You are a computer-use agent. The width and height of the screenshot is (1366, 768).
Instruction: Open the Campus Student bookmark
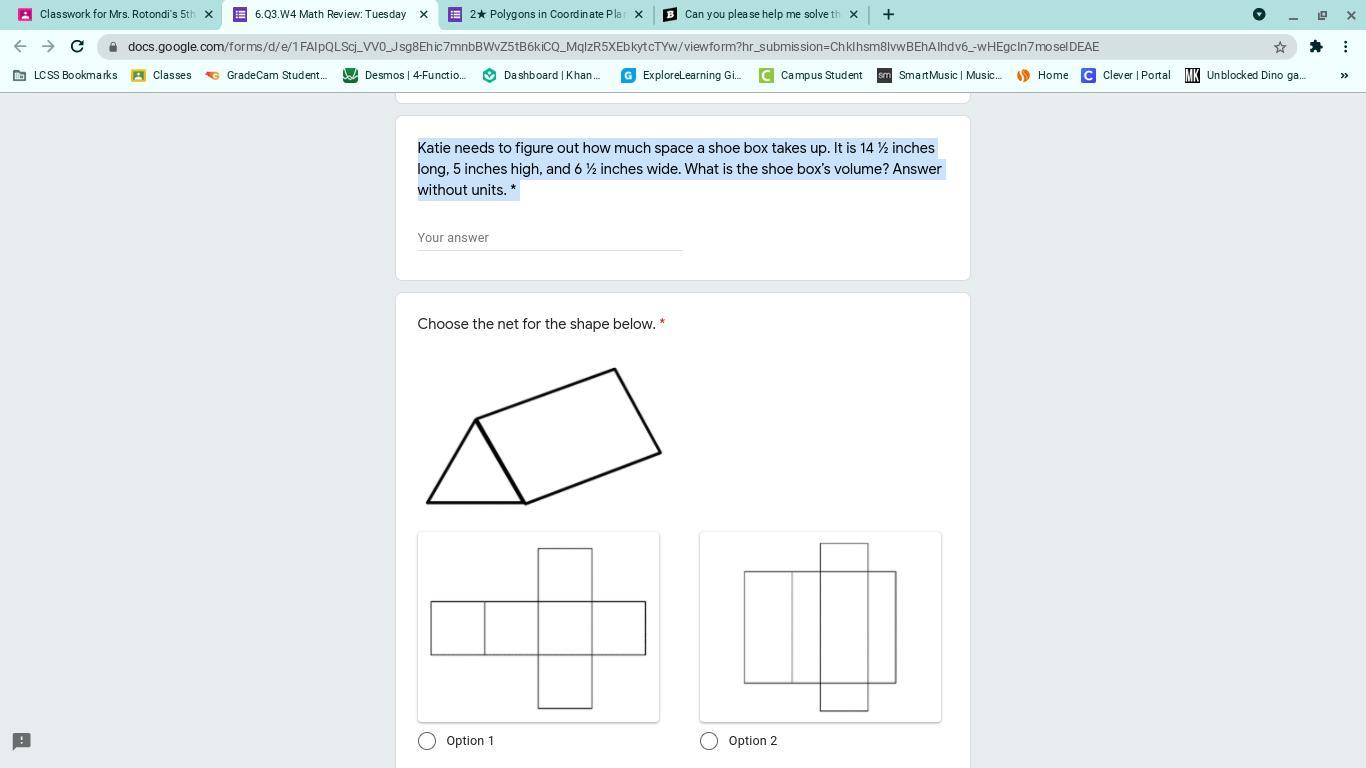[810, 75]
